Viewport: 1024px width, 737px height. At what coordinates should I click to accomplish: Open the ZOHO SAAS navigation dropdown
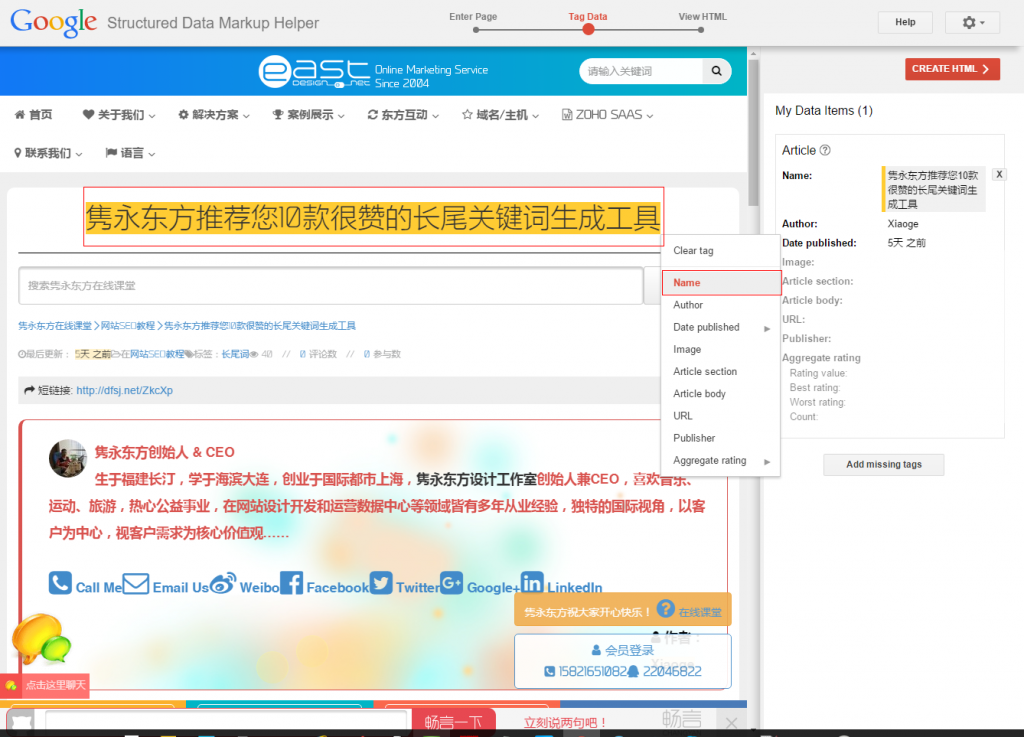[x=607, y=115]
